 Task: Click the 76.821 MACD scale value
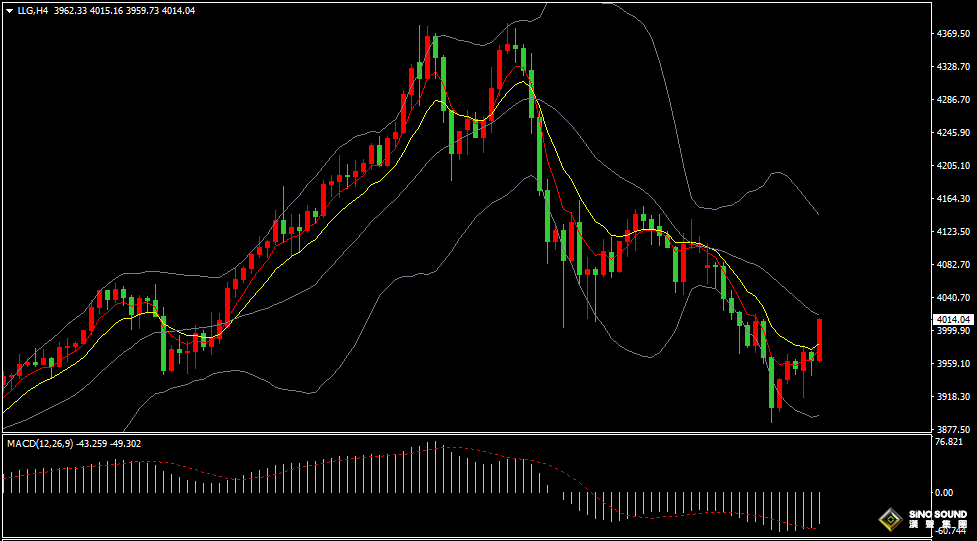point(948,442)
